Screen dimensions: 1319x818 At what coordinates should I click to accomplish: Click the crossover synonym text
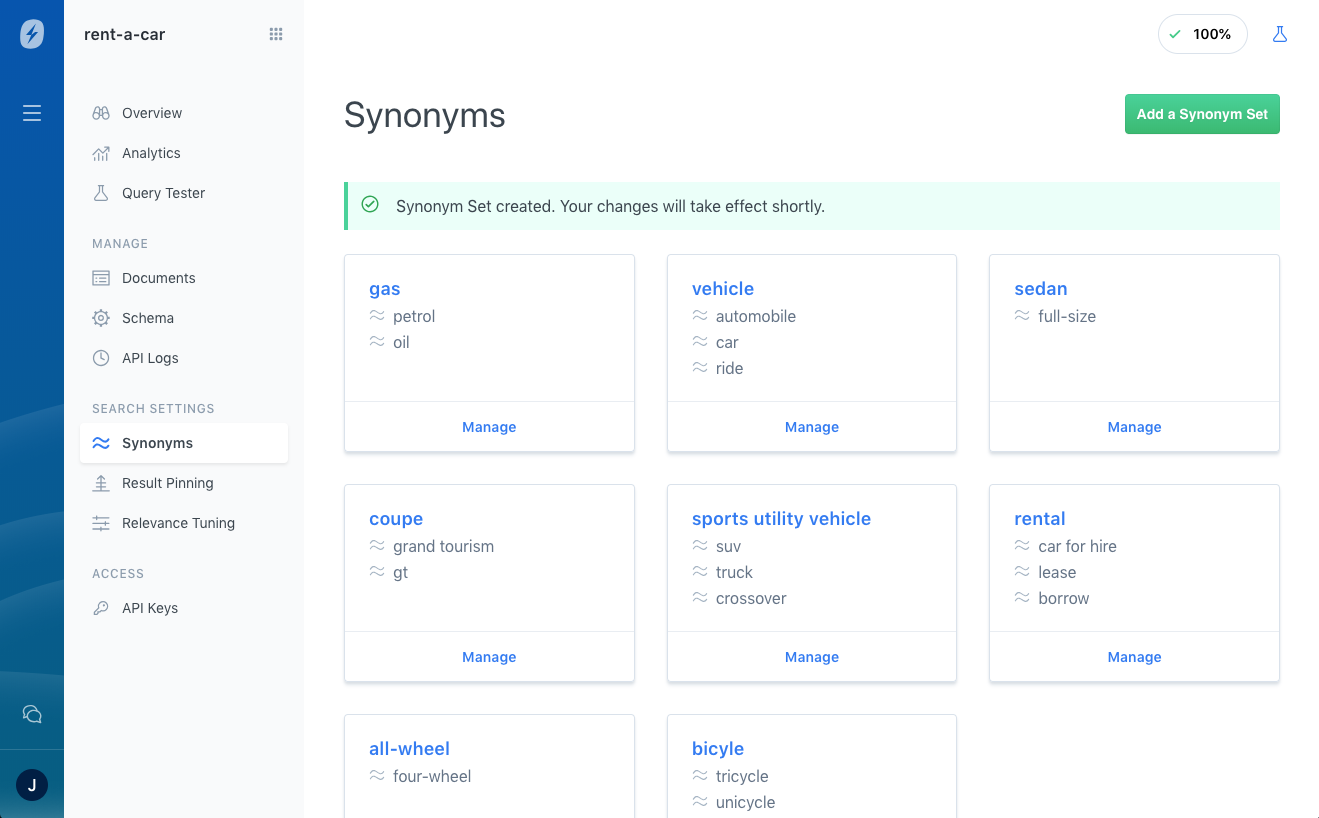(x=751, y=598)
